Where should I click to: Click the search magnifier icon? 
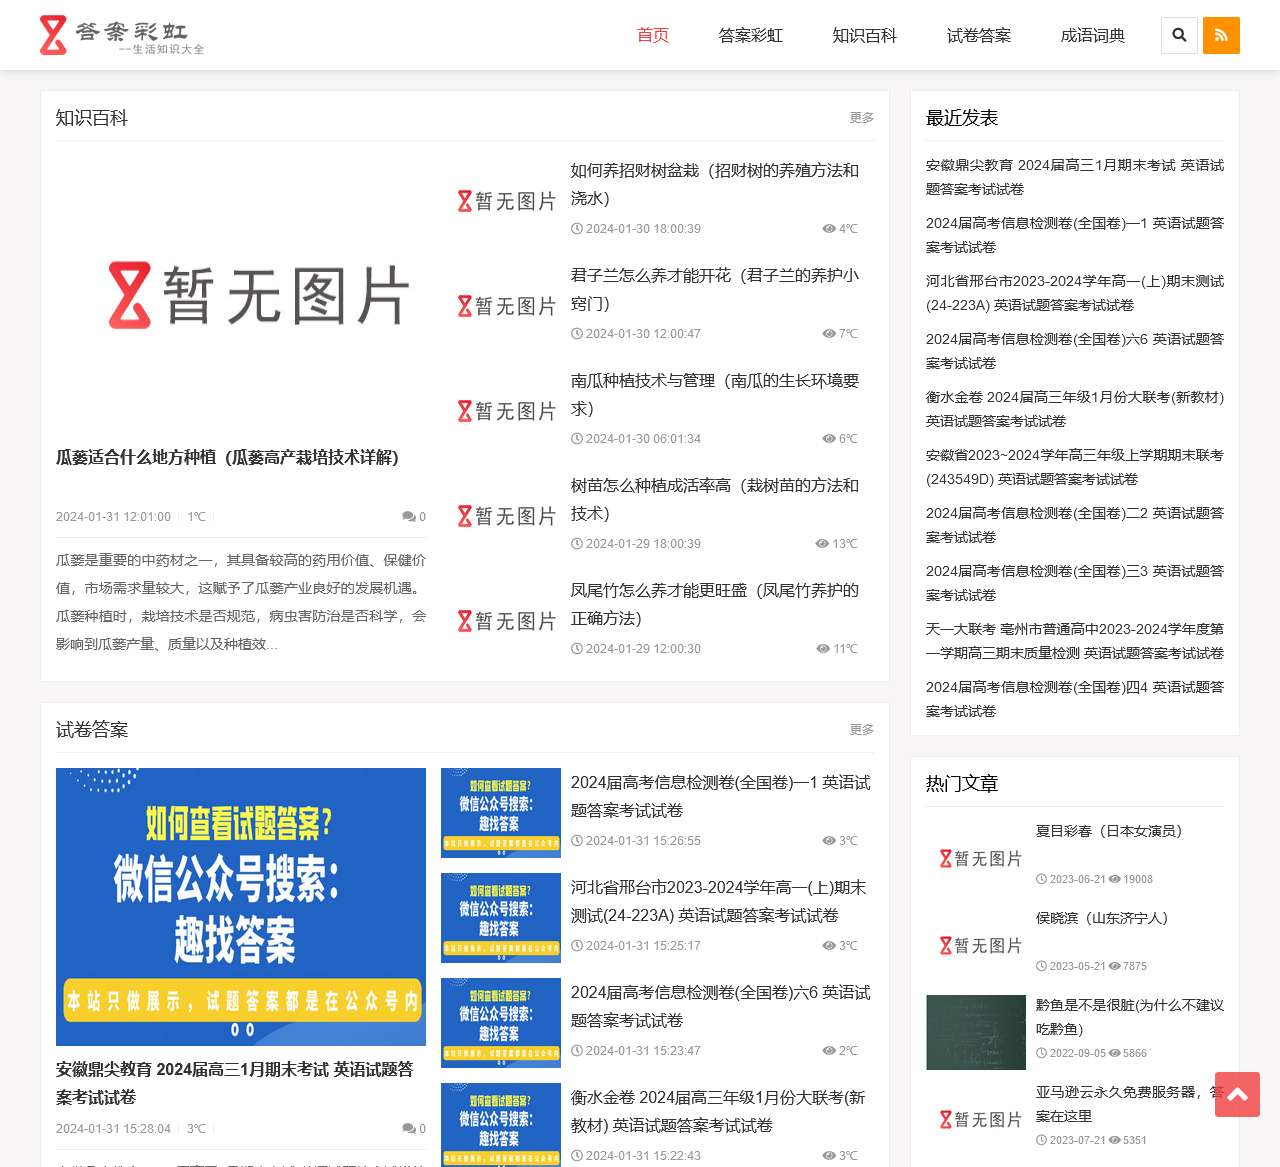pos(1179,34)
